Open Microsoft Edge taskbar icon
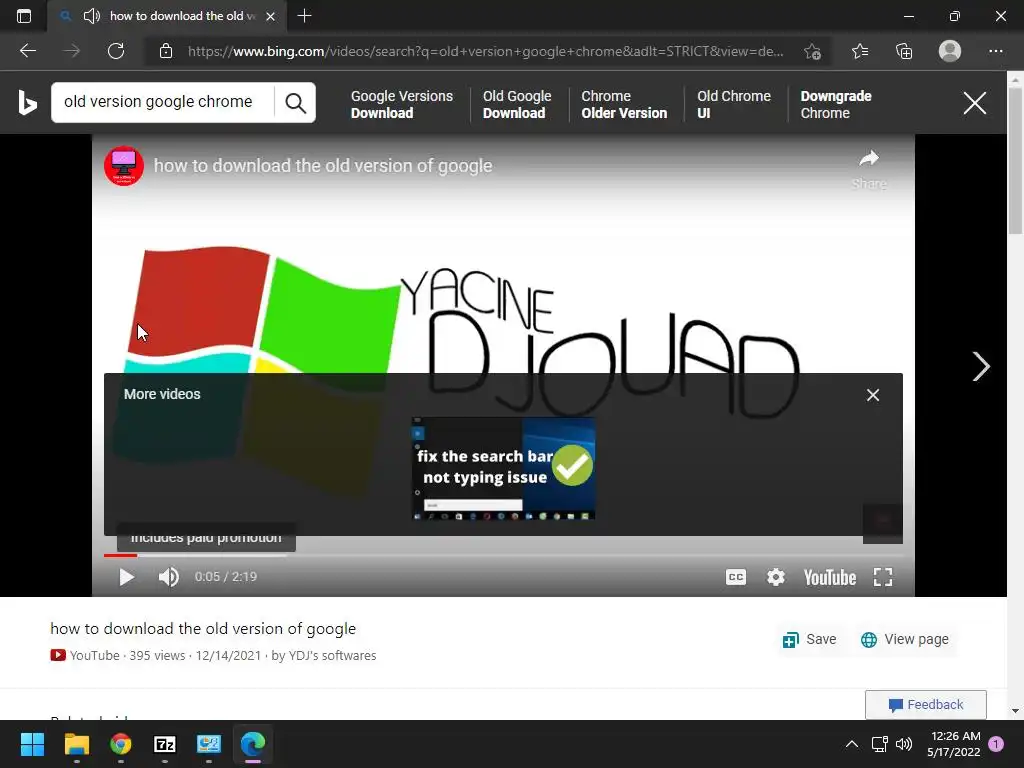Viewport: 1024px width, 768px height. 253,744
